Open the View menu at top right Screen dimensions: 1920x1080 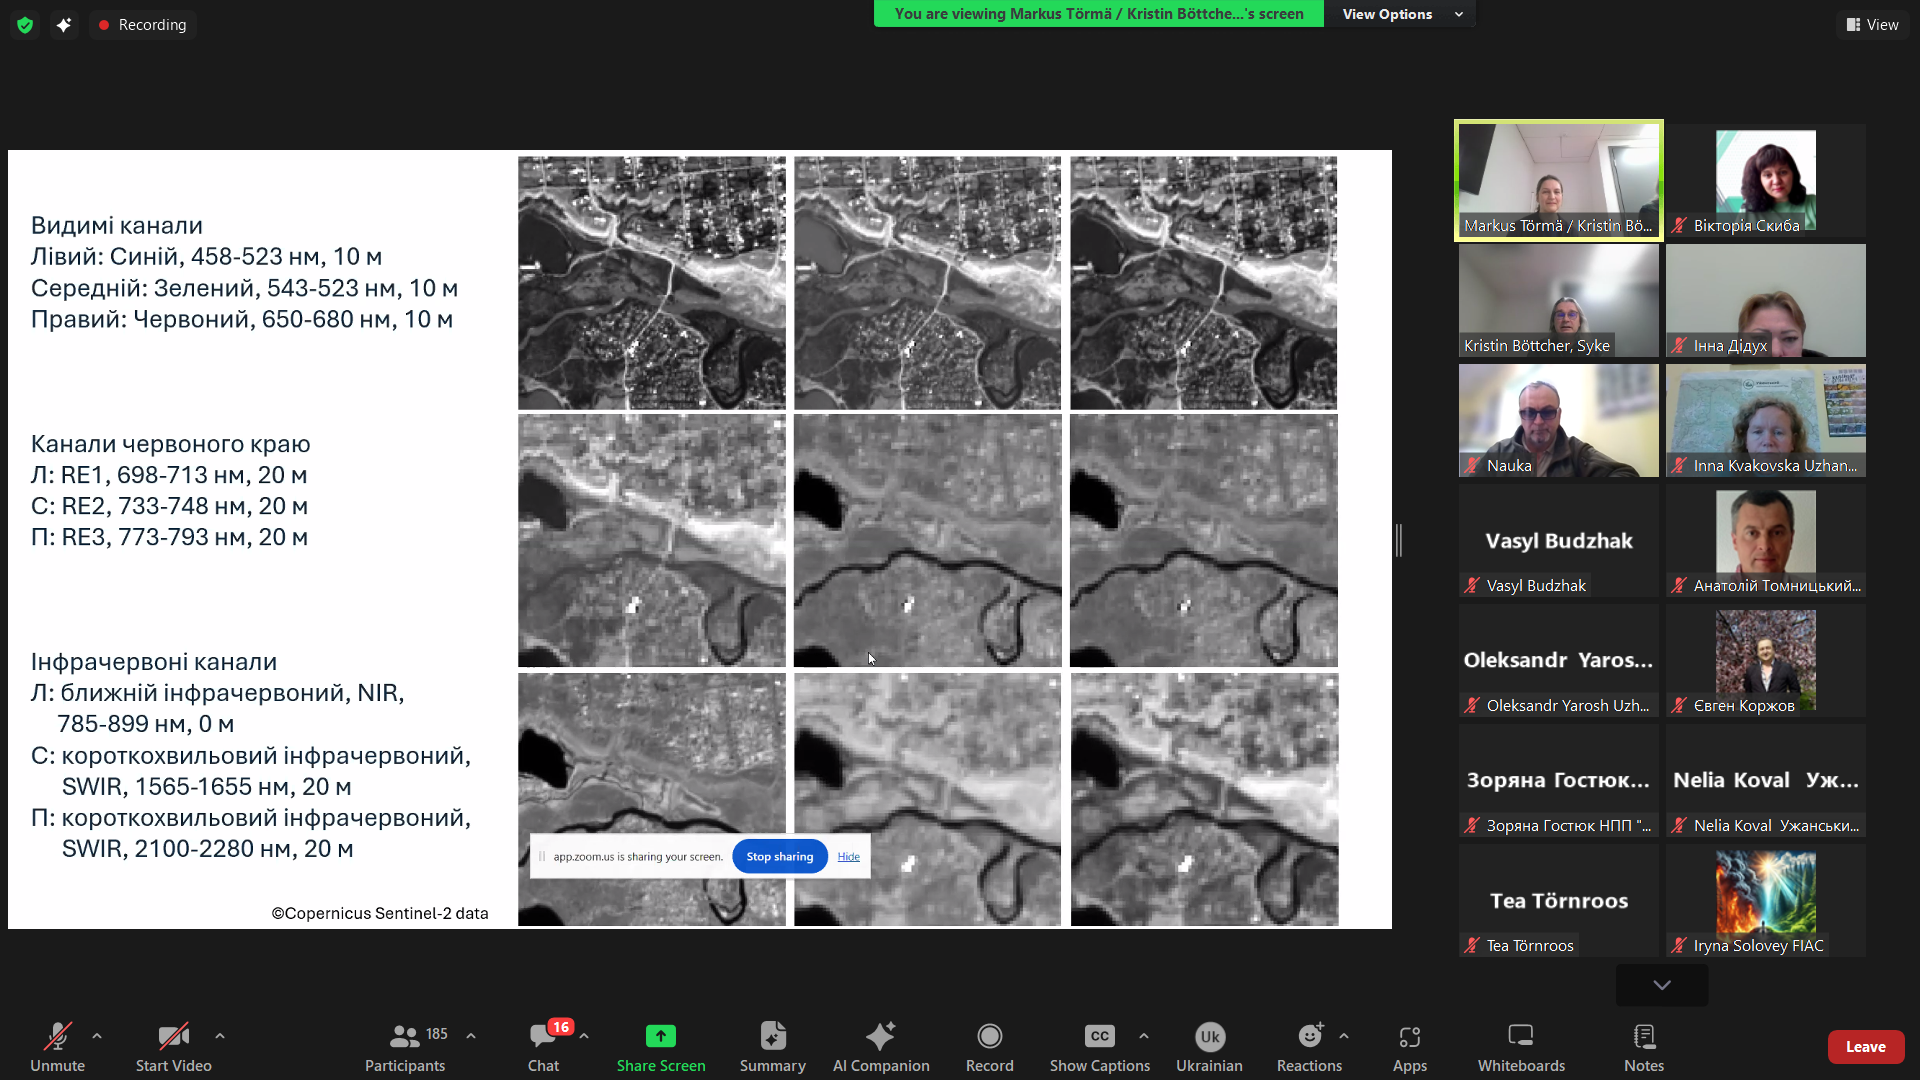(1872, 24)
